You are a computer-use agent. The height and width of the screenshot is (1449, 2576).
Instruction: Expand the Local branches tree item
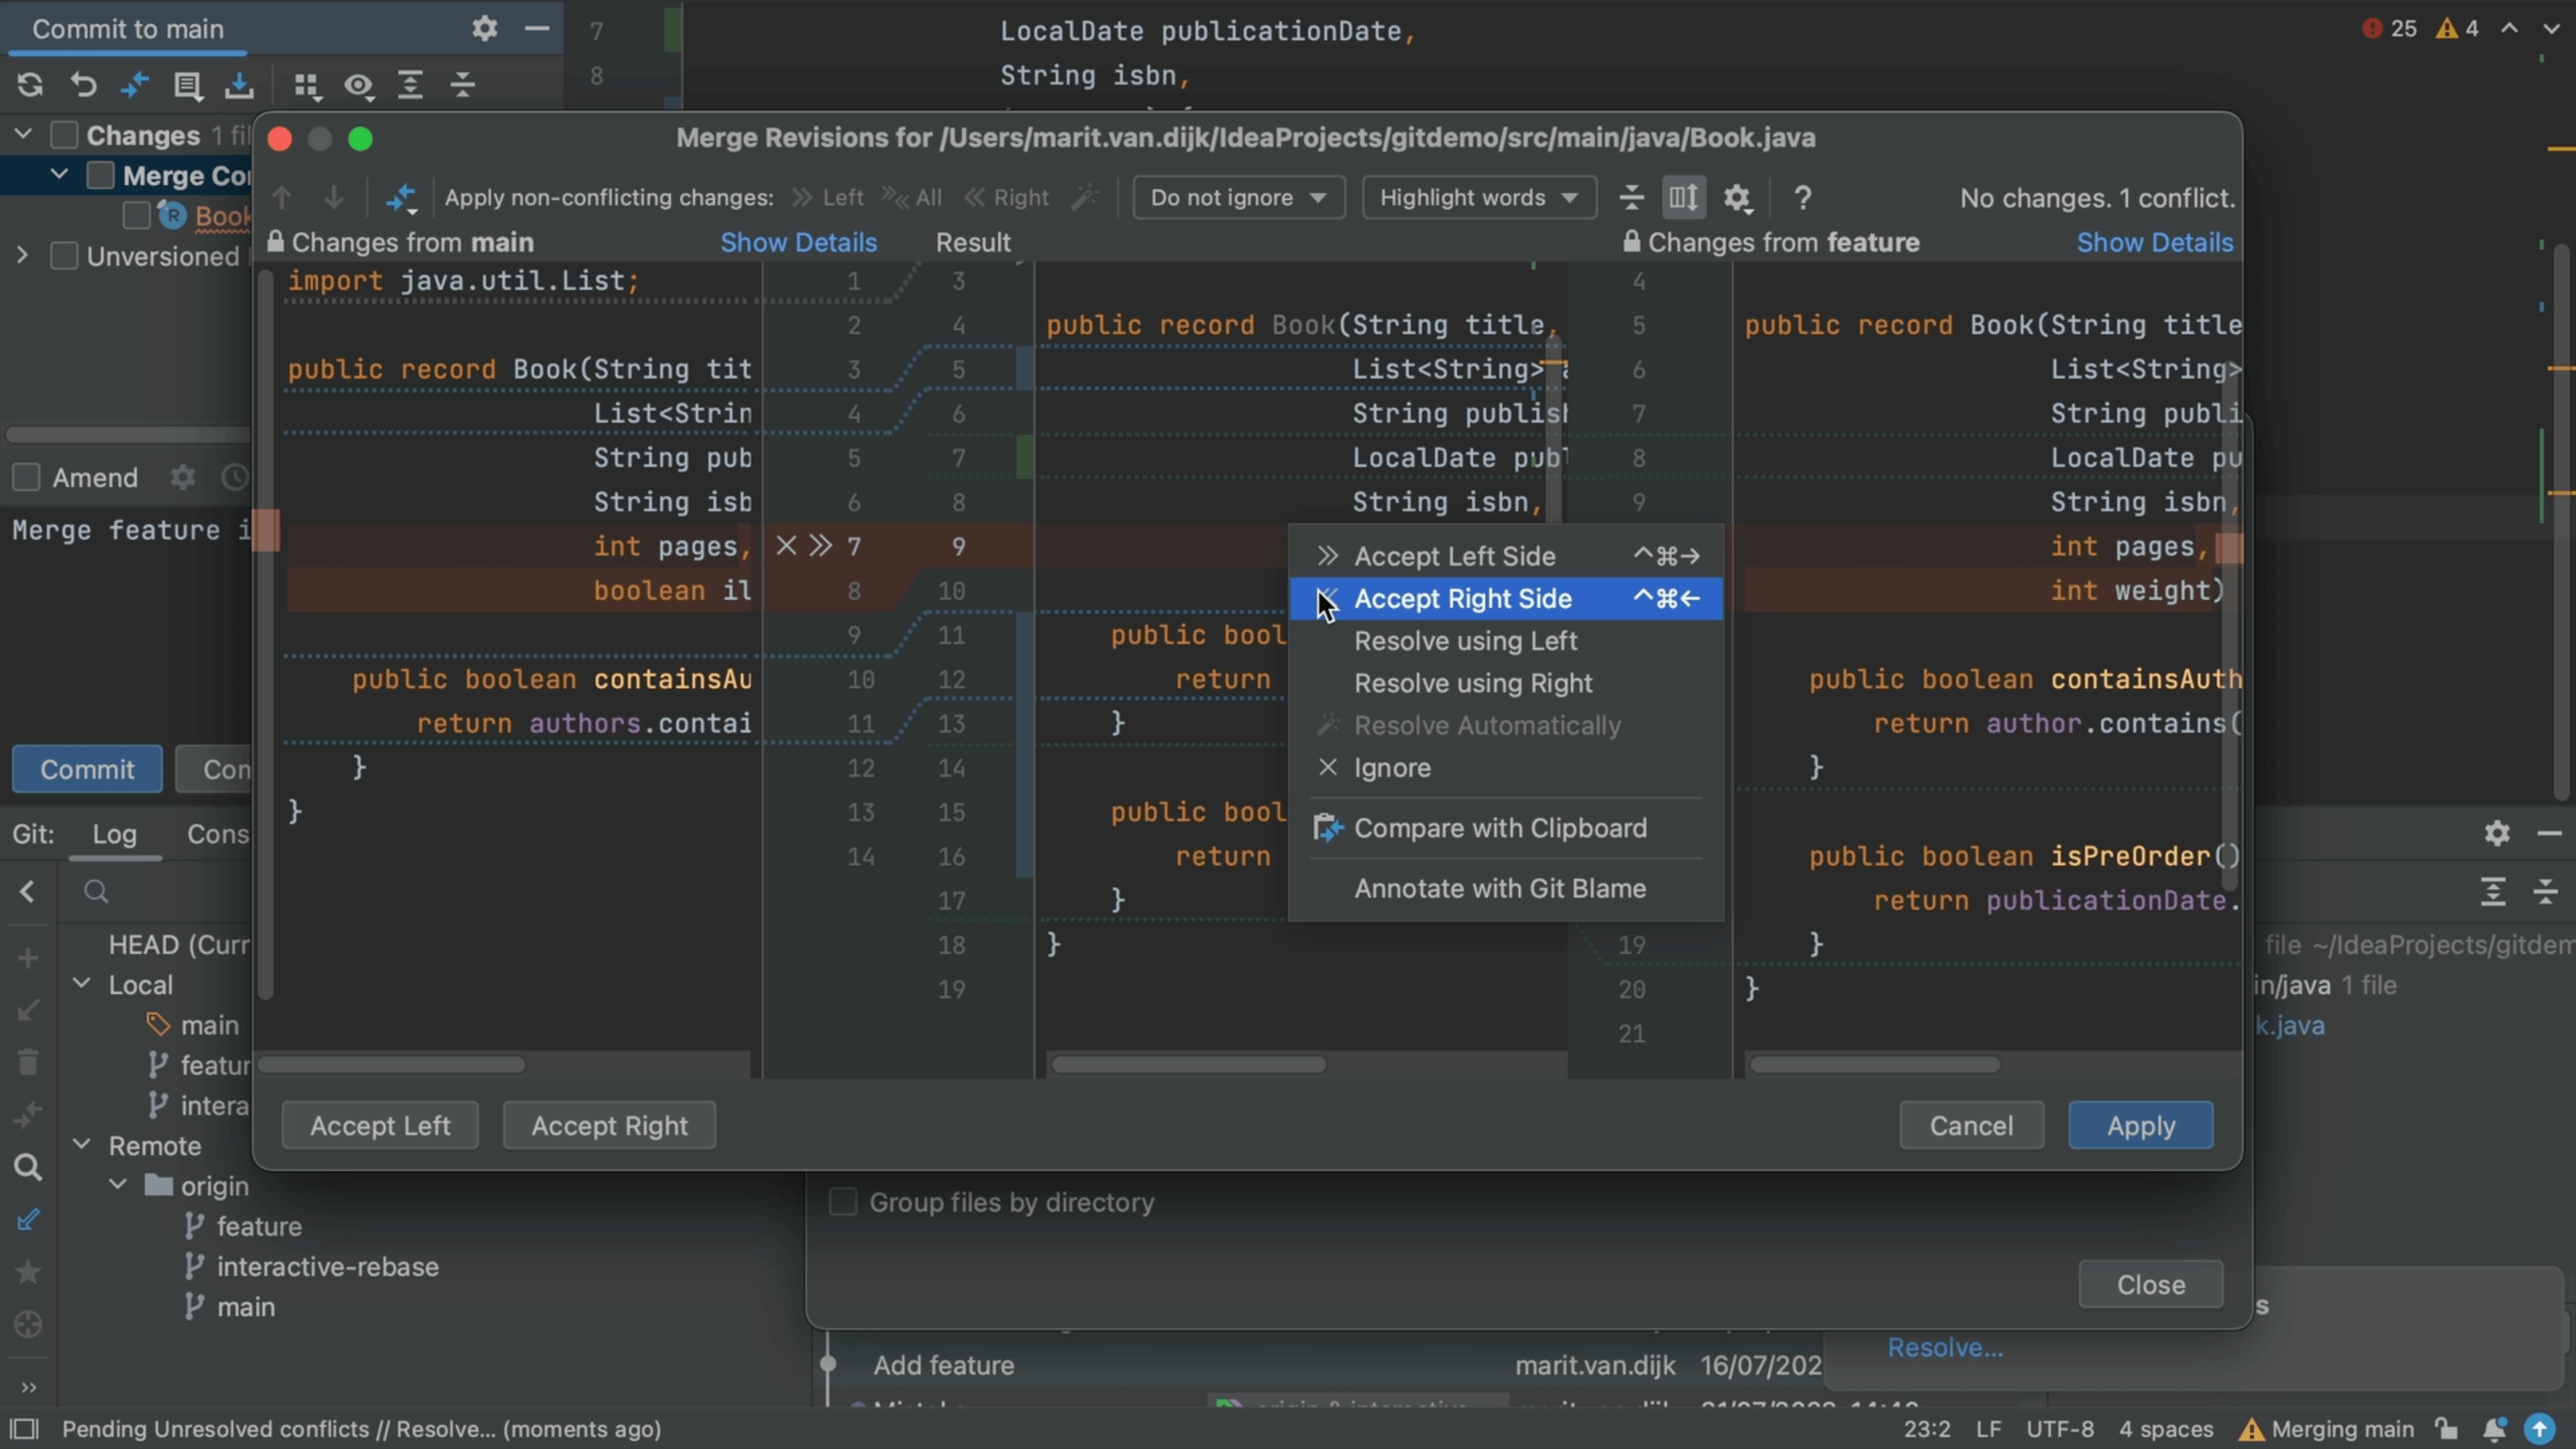[x=83, y=983]
